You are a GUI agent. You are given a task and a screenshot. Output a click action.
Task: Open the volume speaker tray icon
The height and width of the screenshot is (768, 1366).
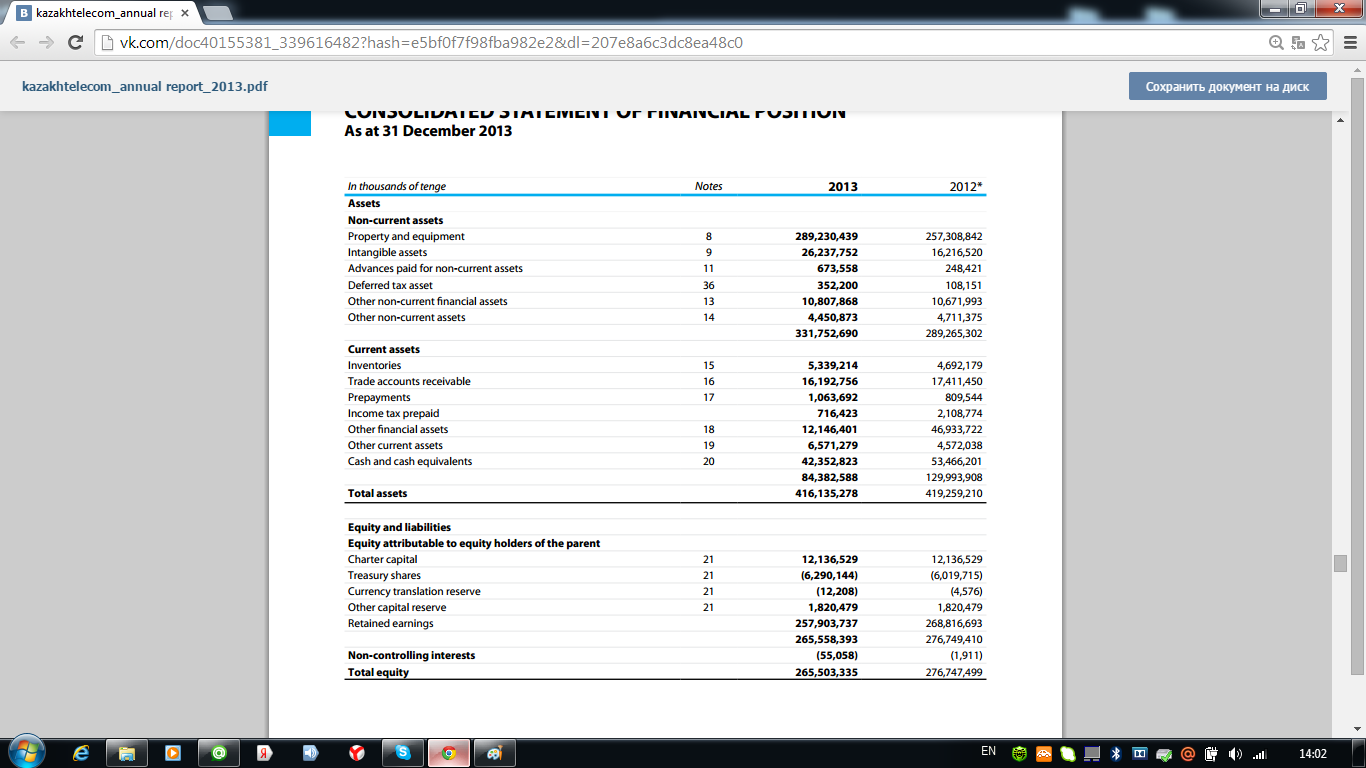pos(1235,753)
